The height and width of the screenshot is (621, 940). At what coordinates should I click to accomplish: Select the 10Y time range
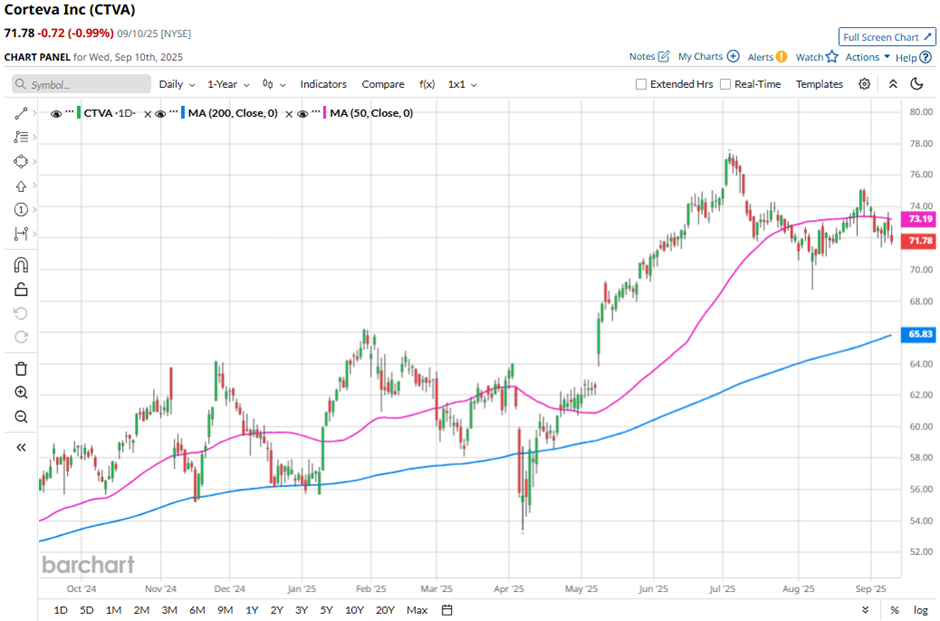(354, 610)
